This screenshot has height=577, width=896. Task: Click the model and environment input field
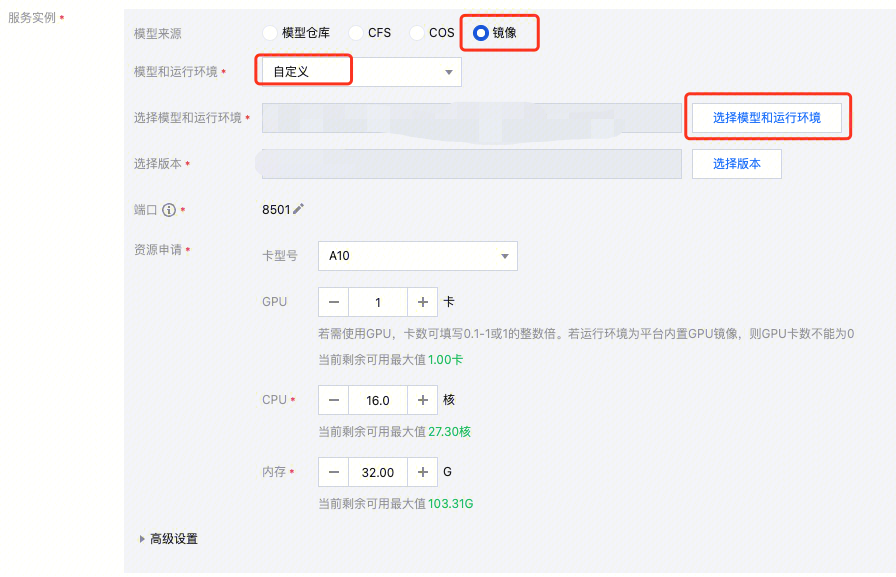[471, 118]
